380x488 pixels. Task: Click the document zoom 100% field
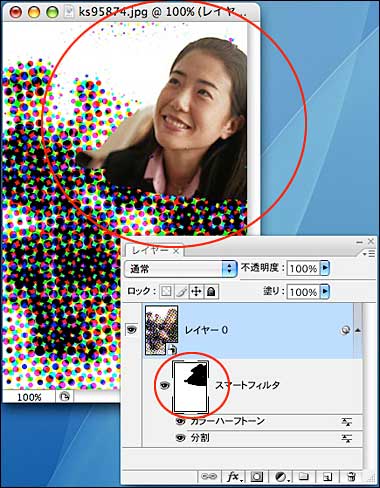(x=29, y=397)
